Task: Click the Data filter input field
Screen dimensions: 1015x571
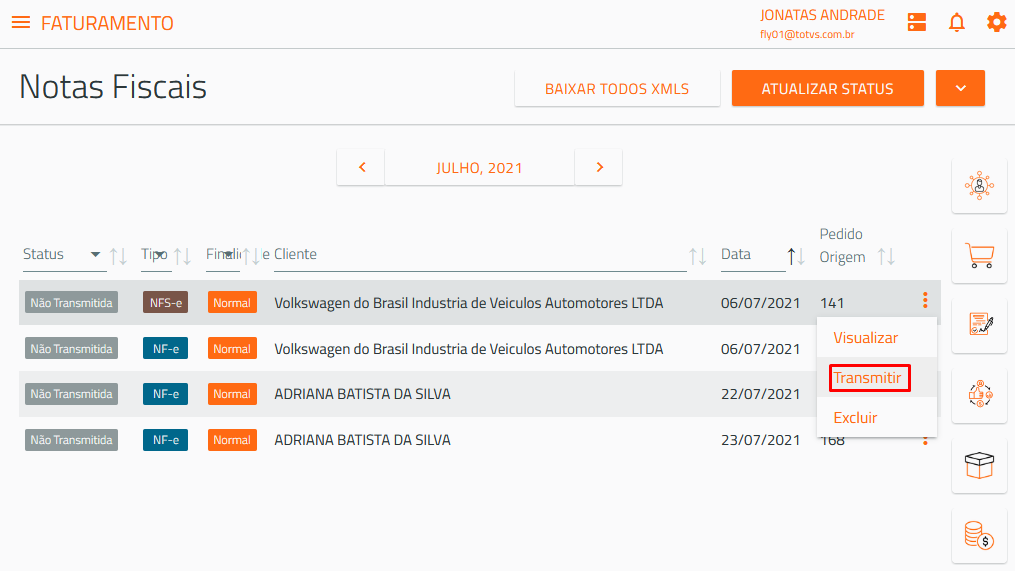Action: [753, 254]
